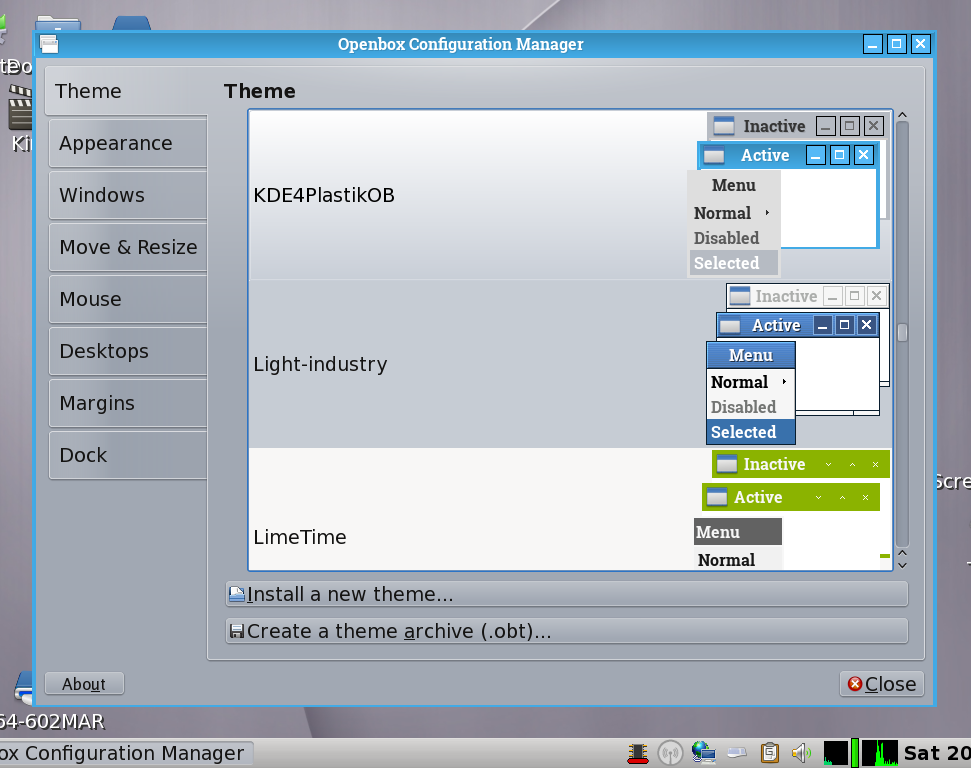This screenshot has width=971, height=768.
Task: Close window with title bar X
Action: 920,44
